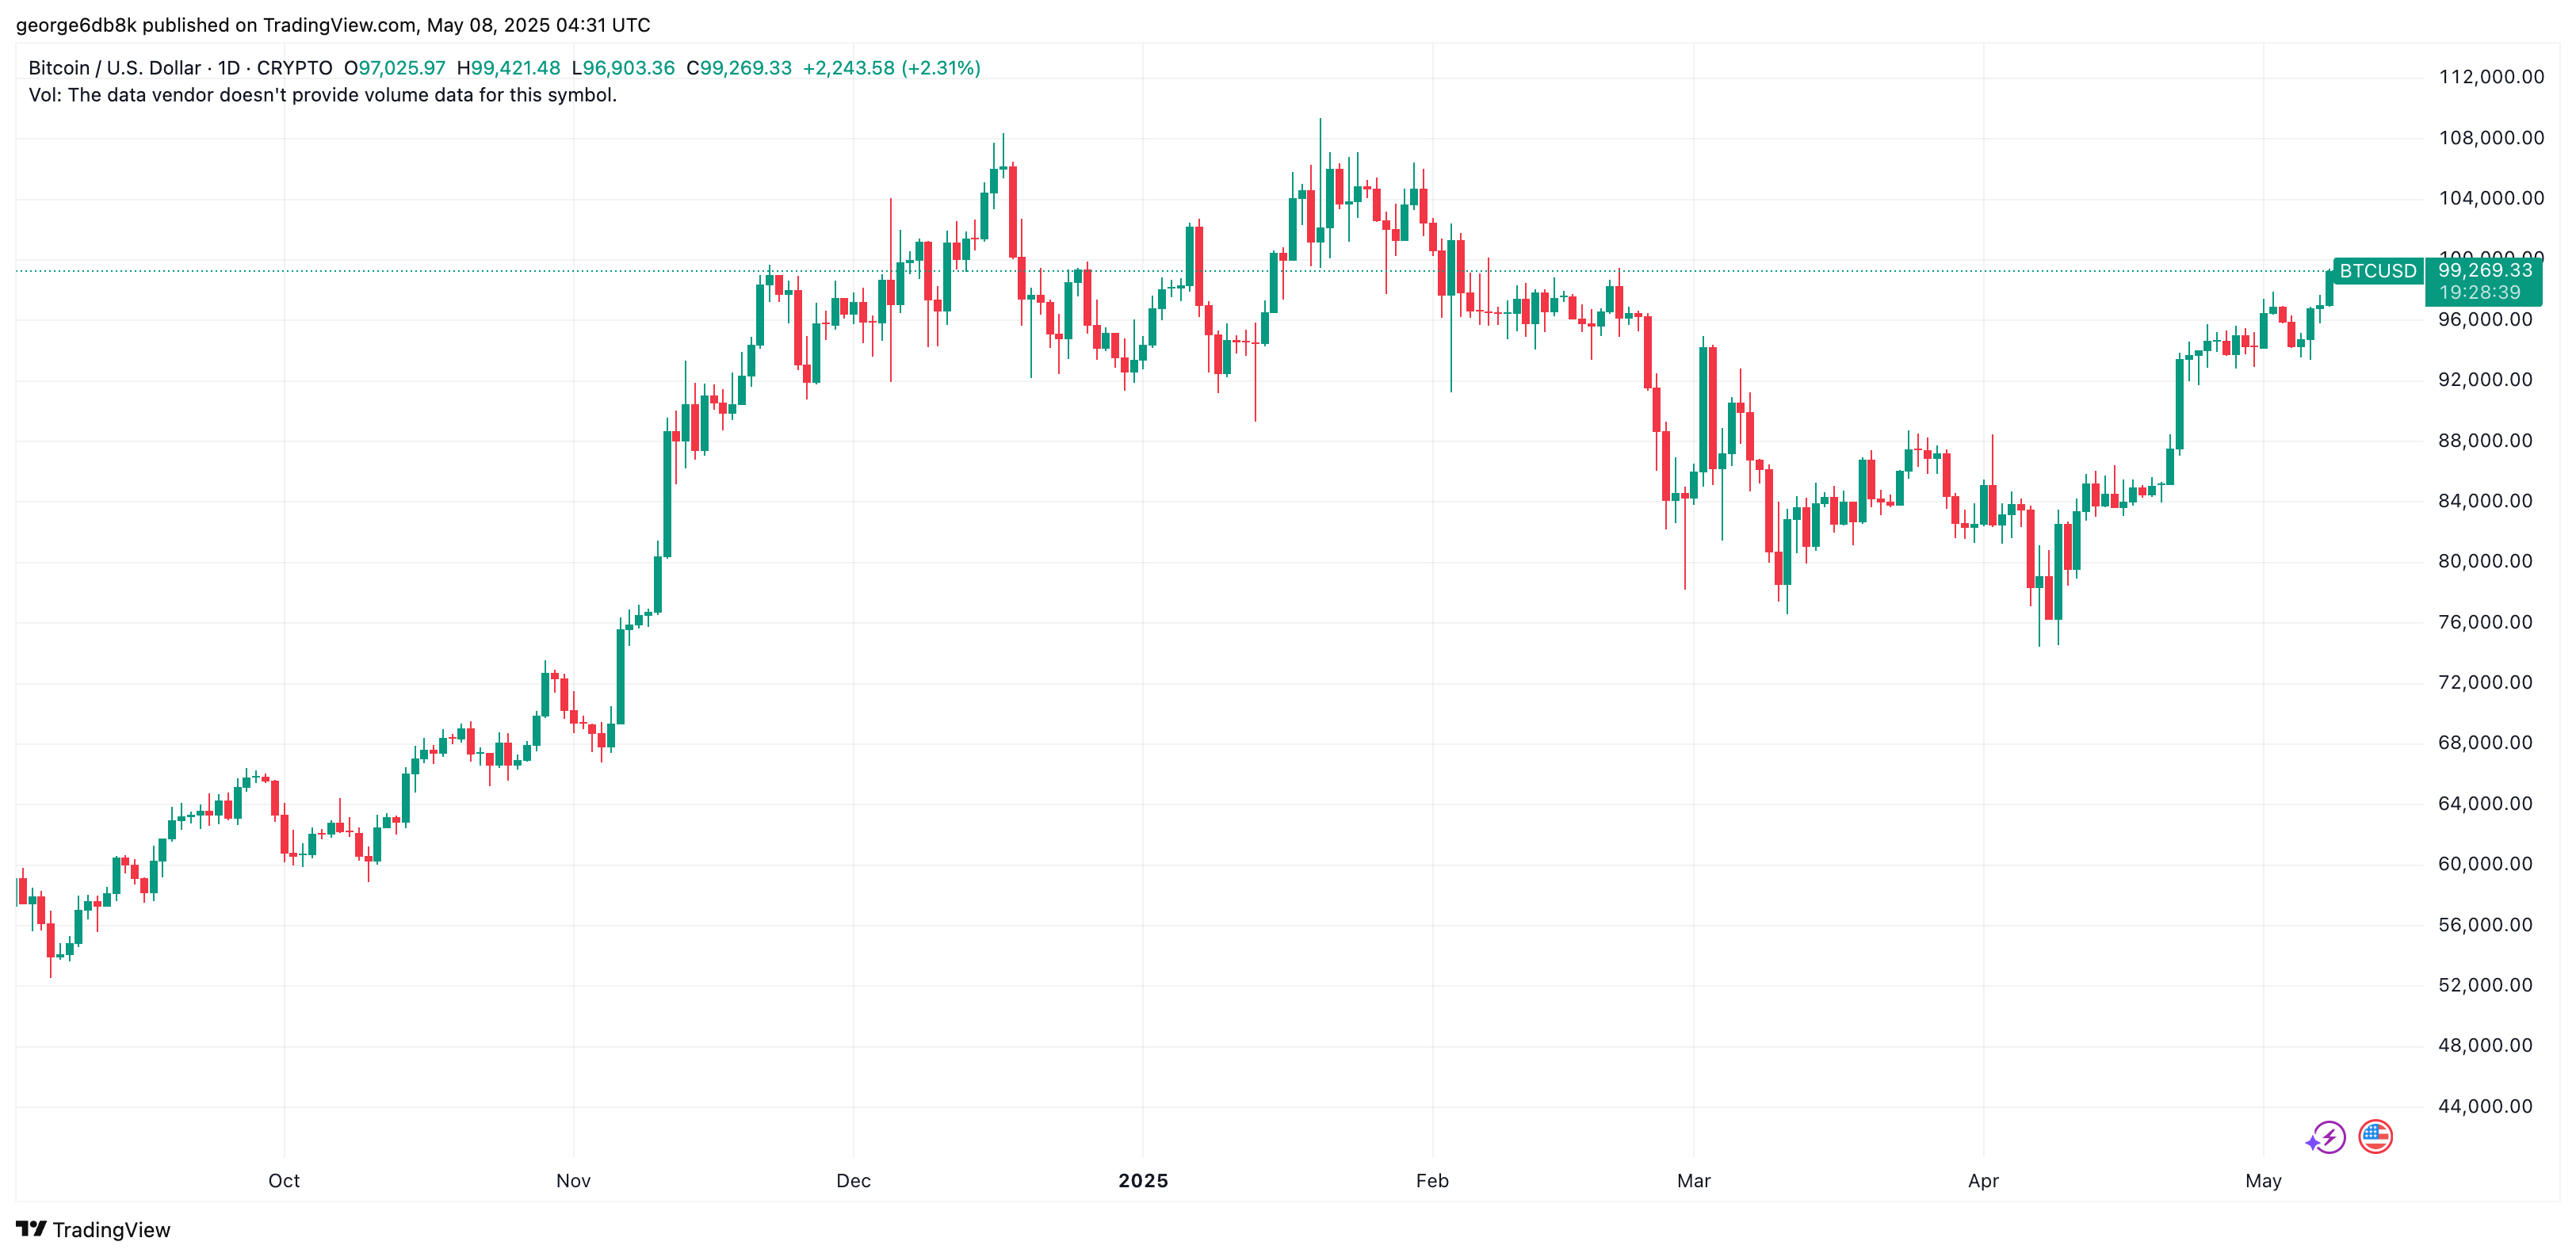2576x1257 pixels.
Task: Click the 76,000.00 price scale label
Action: [x=2485, y=622]
